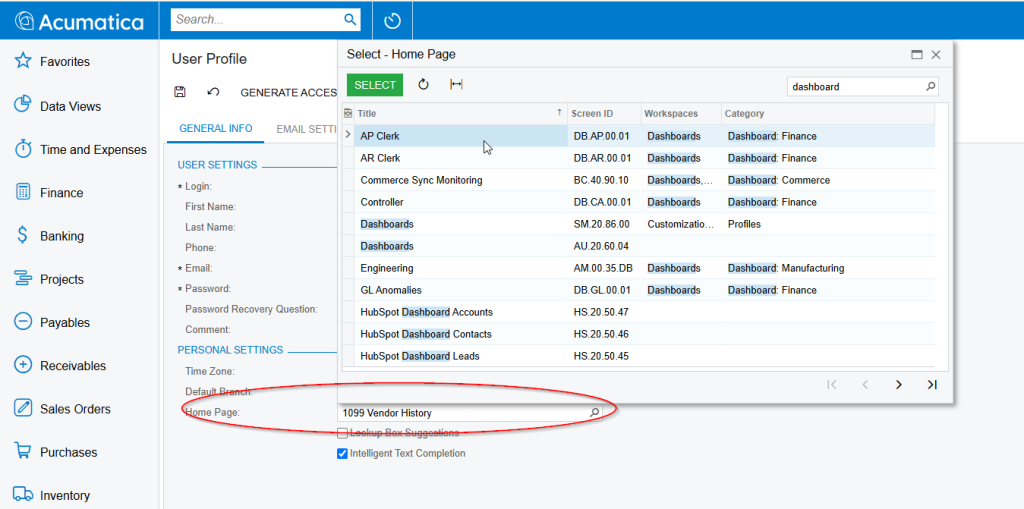This screenshot has width=1024, height=509.
Task: Open the Purchases workspace
Action: tap(56, 452)
